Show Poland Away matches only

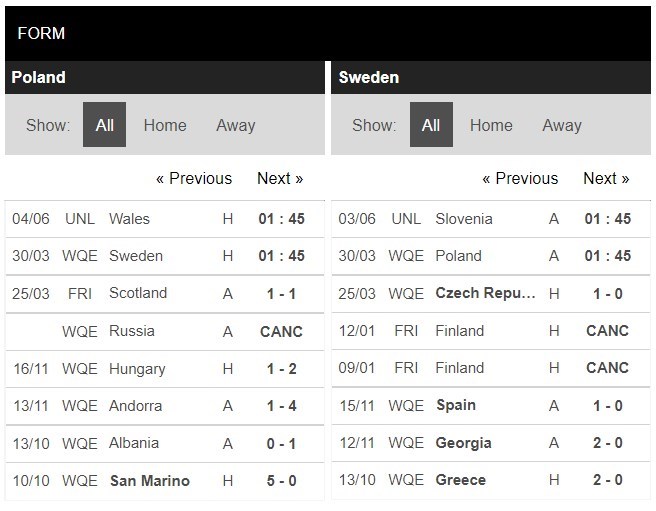click(x=236, y=125)
